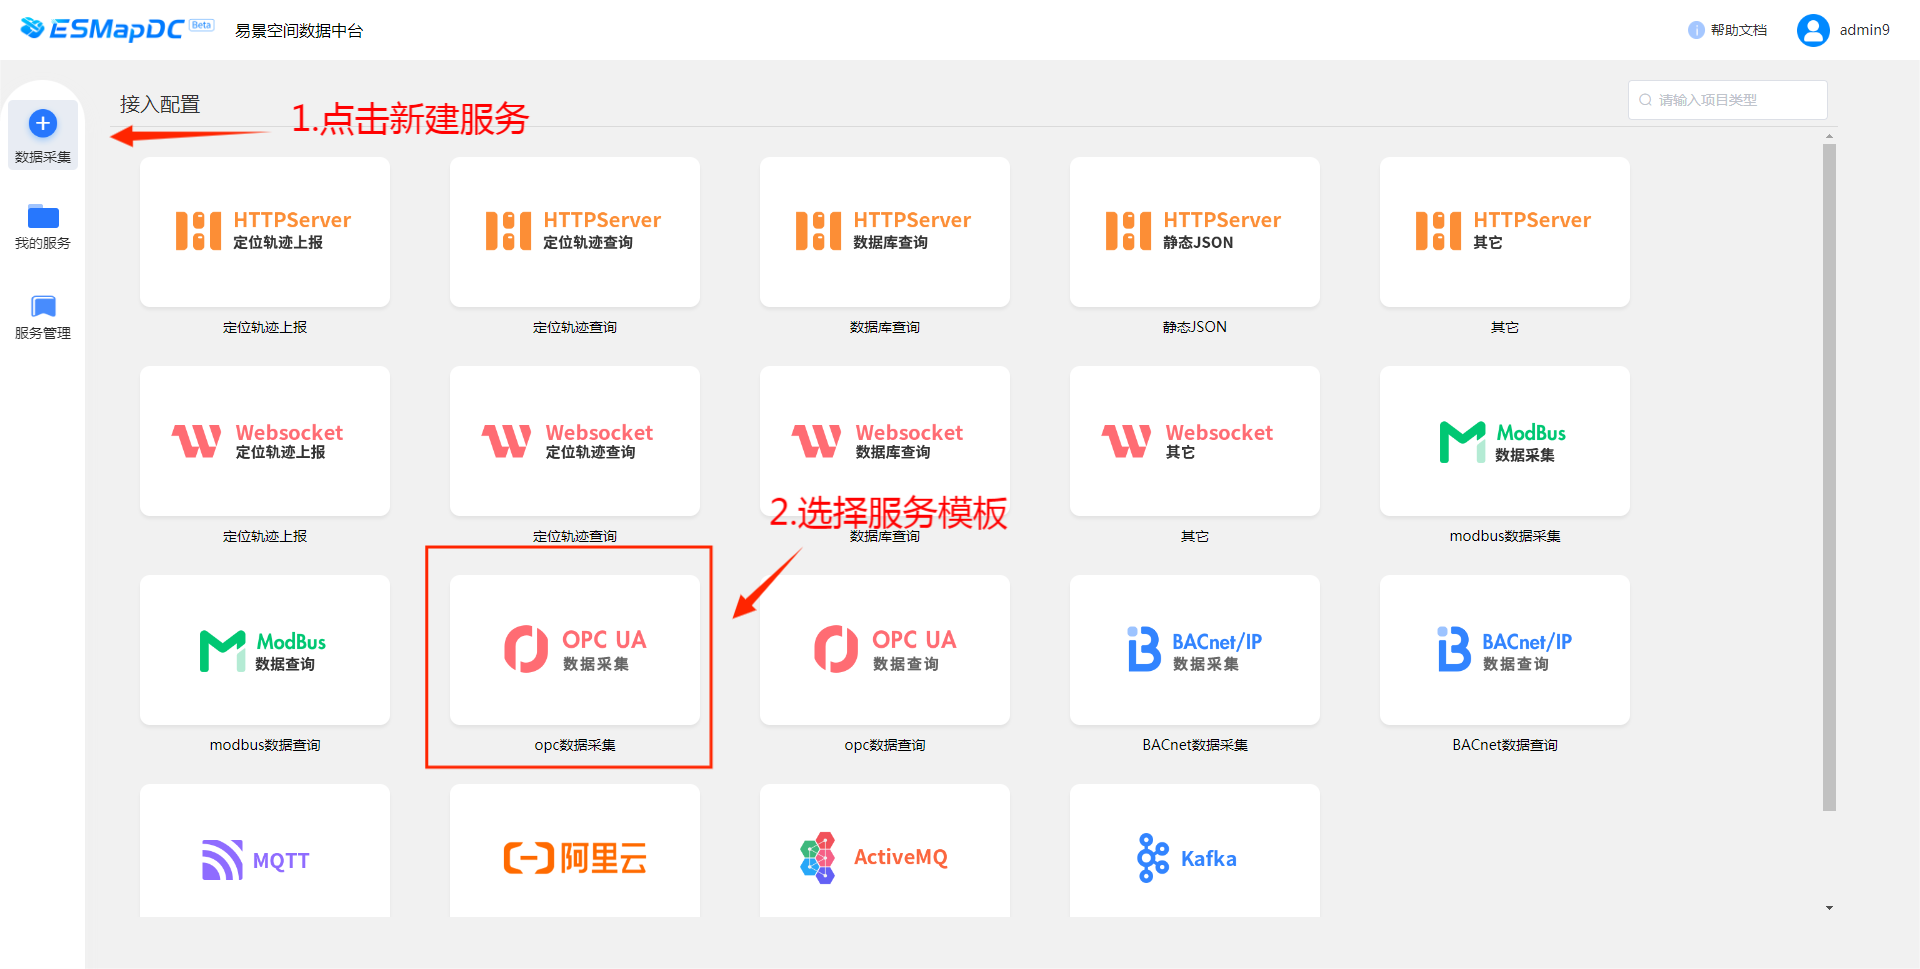
Task: Choose Websocket 其它 template card
Action: click(1195, 441)
